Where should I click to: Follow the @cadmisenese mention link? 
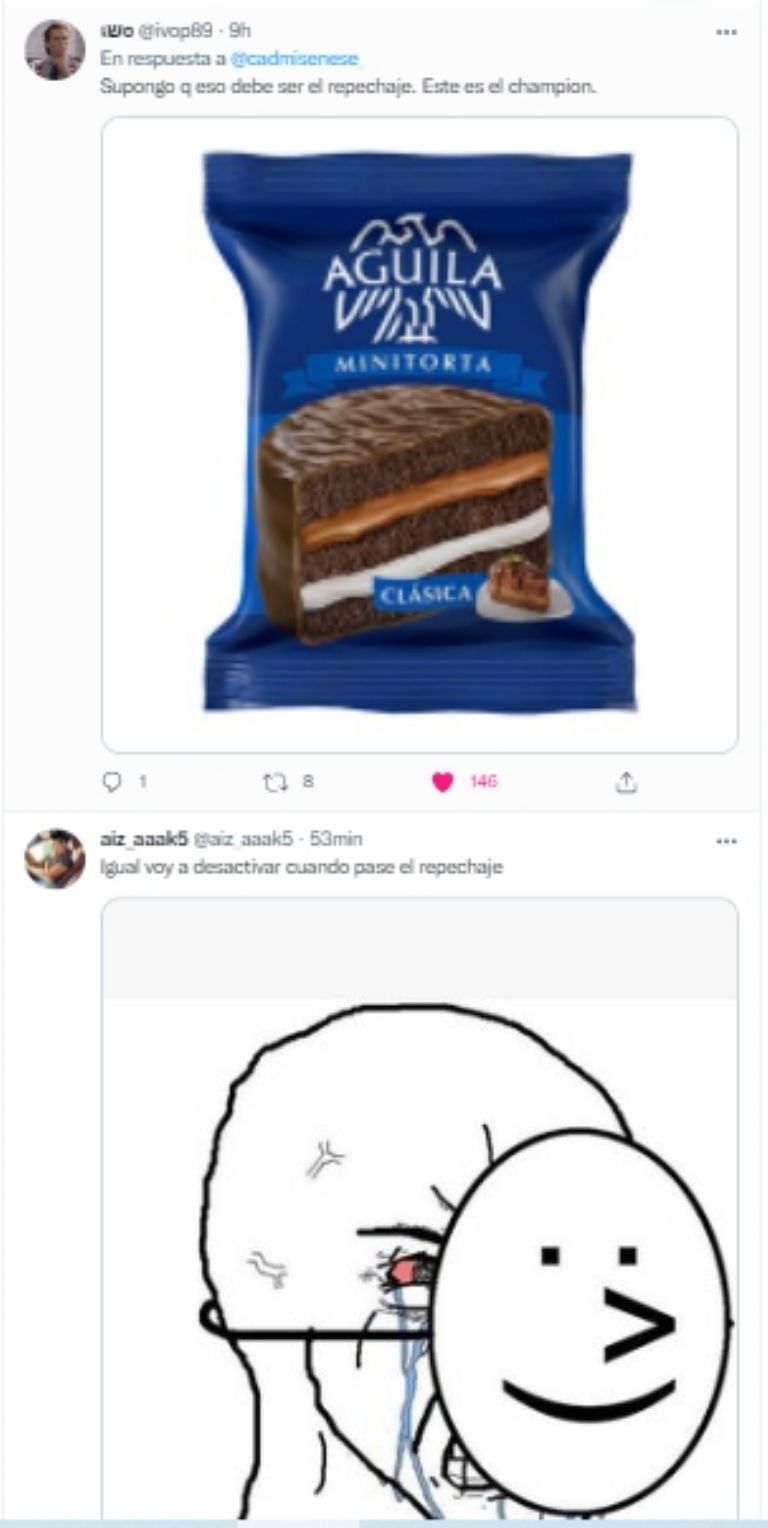click(x=294, y=59)
